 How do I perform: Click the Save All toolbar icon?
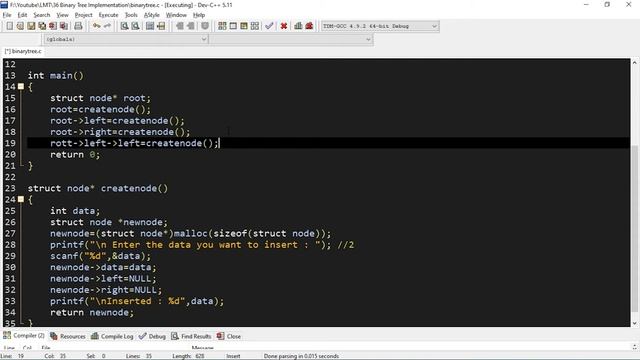(42, 26)
